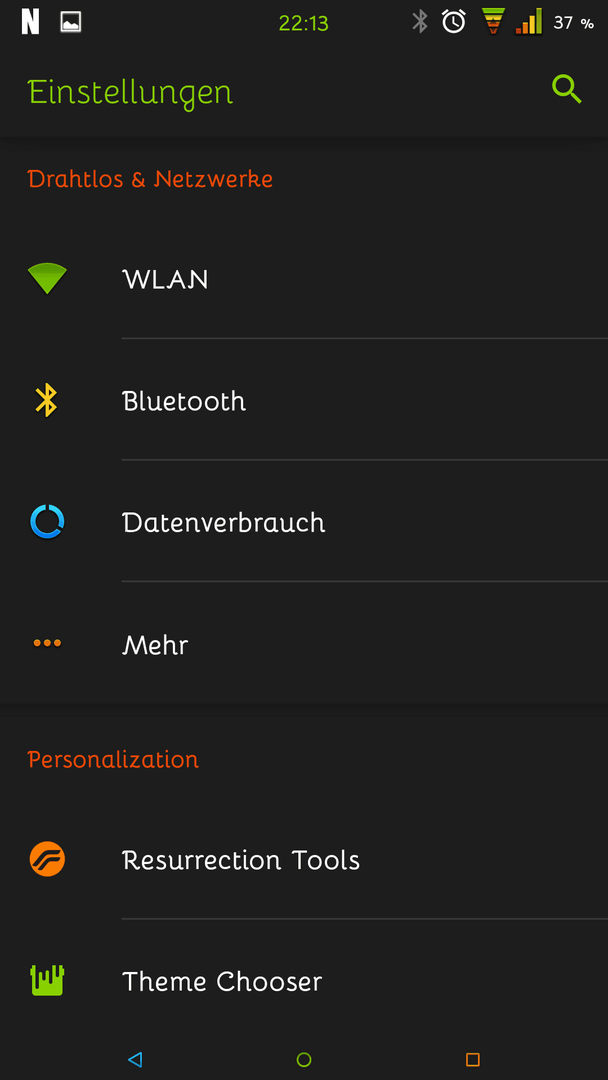The height and width of the screenshot is (1080, 608).
Task: Tap the green Theme Chooser icon
Action: [47, 980]
